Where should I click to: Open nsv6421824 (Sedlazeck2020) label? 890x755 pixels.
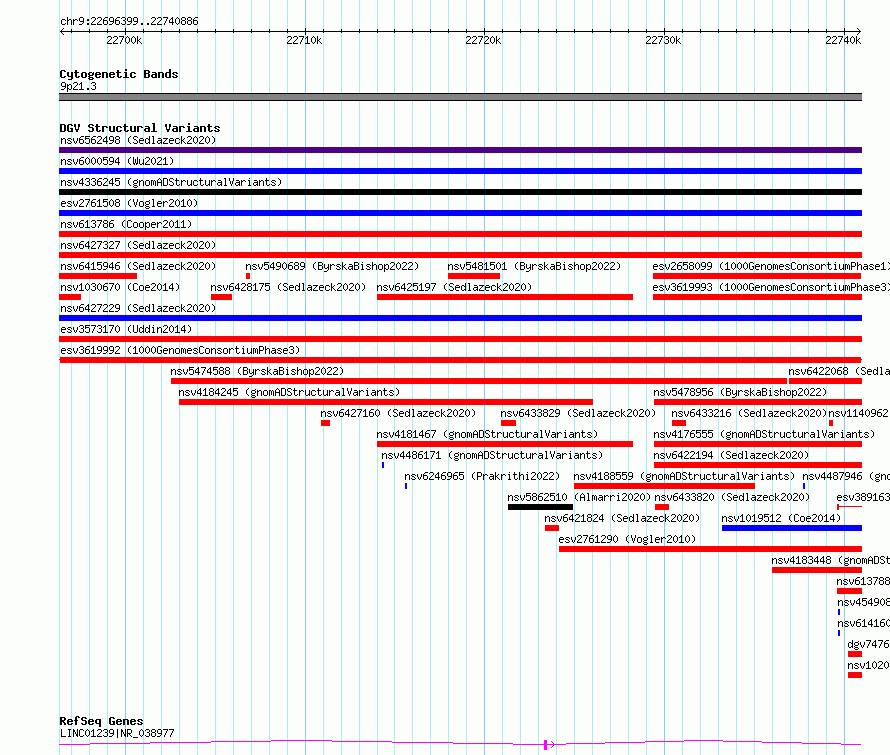[x=622, y=518]
